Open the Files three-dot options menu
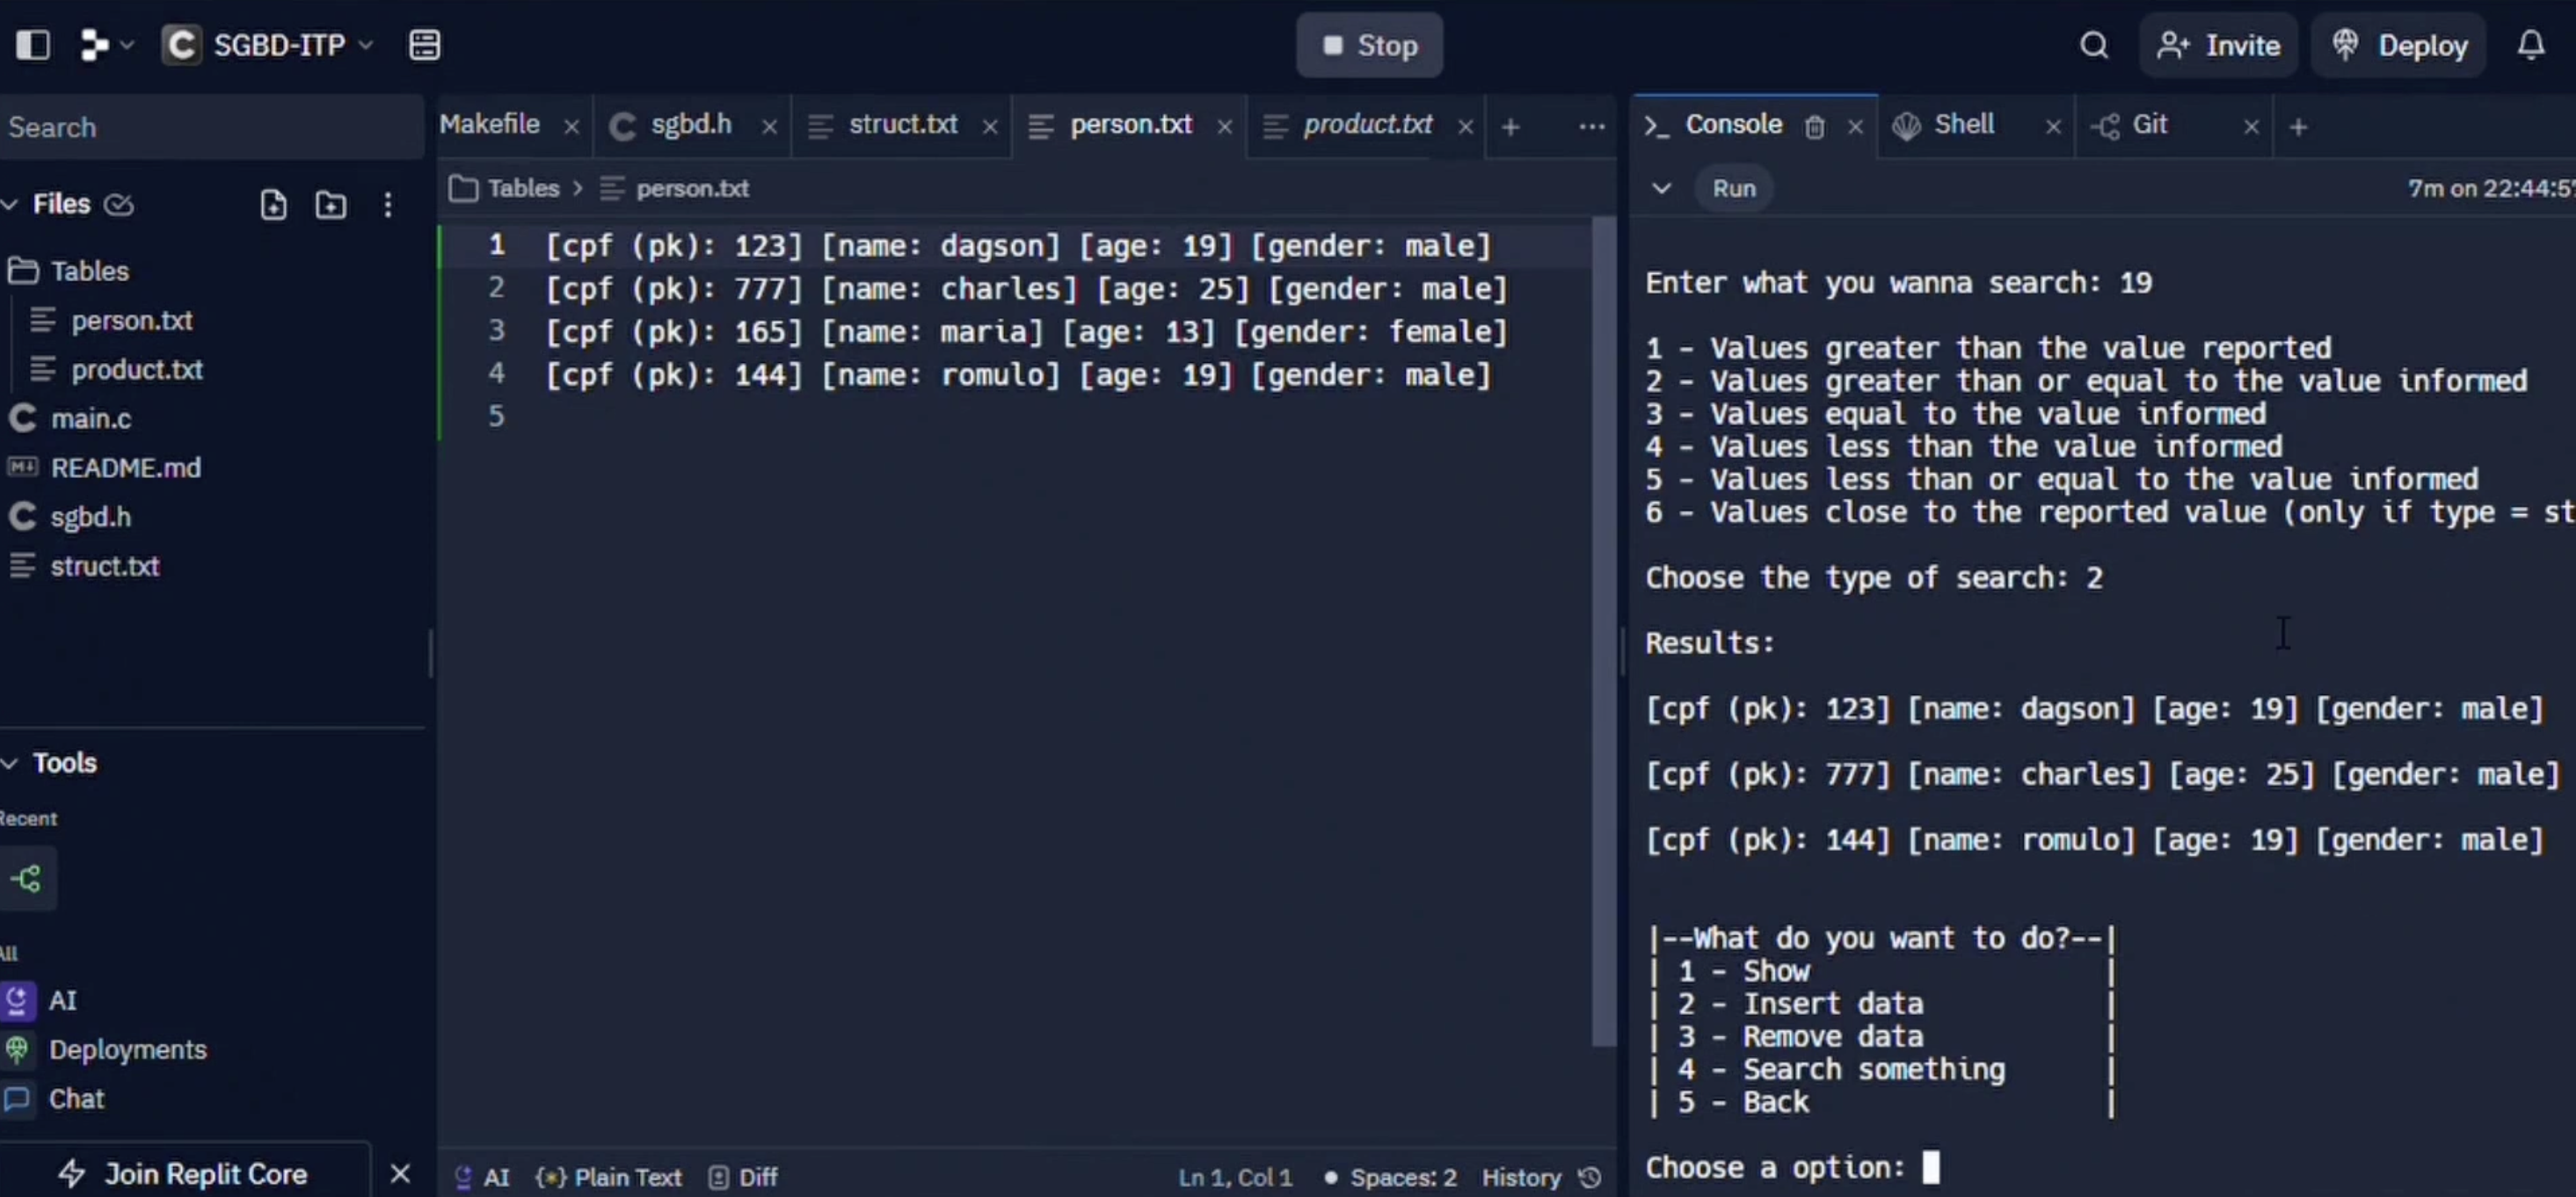Viewport: 2576px width, 1197px height. [x=388, y=205]
